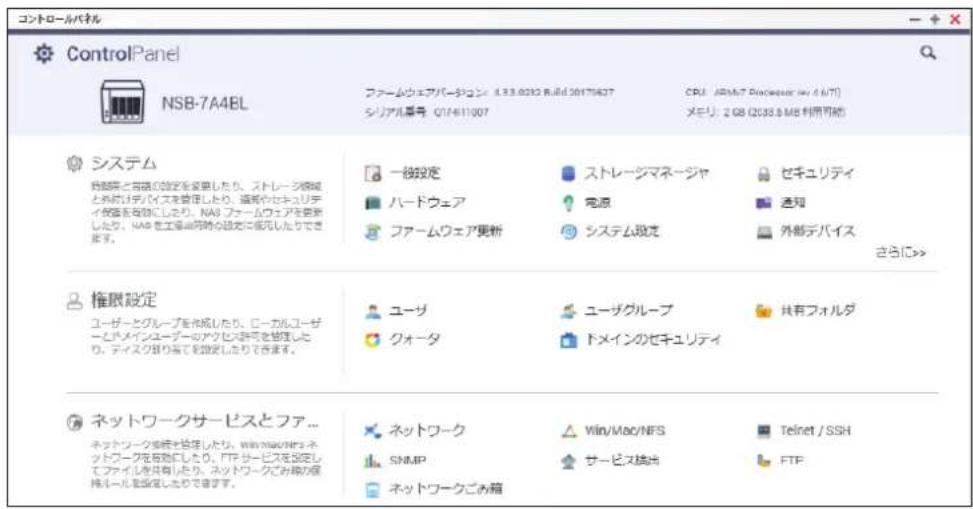This screenshot has width=973, height=509.
Task: Open the ネットワーク icon
Action: (x=372, y=430)
